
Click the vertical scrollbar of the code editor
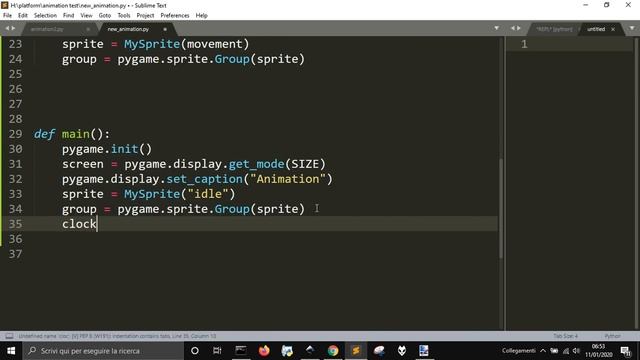pos(501,208)
